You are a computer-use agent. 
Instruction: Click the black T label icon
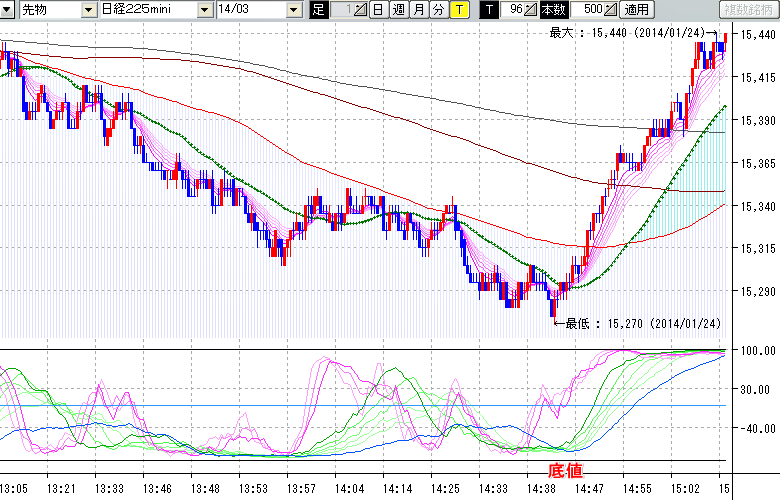(x=489, y=10)
